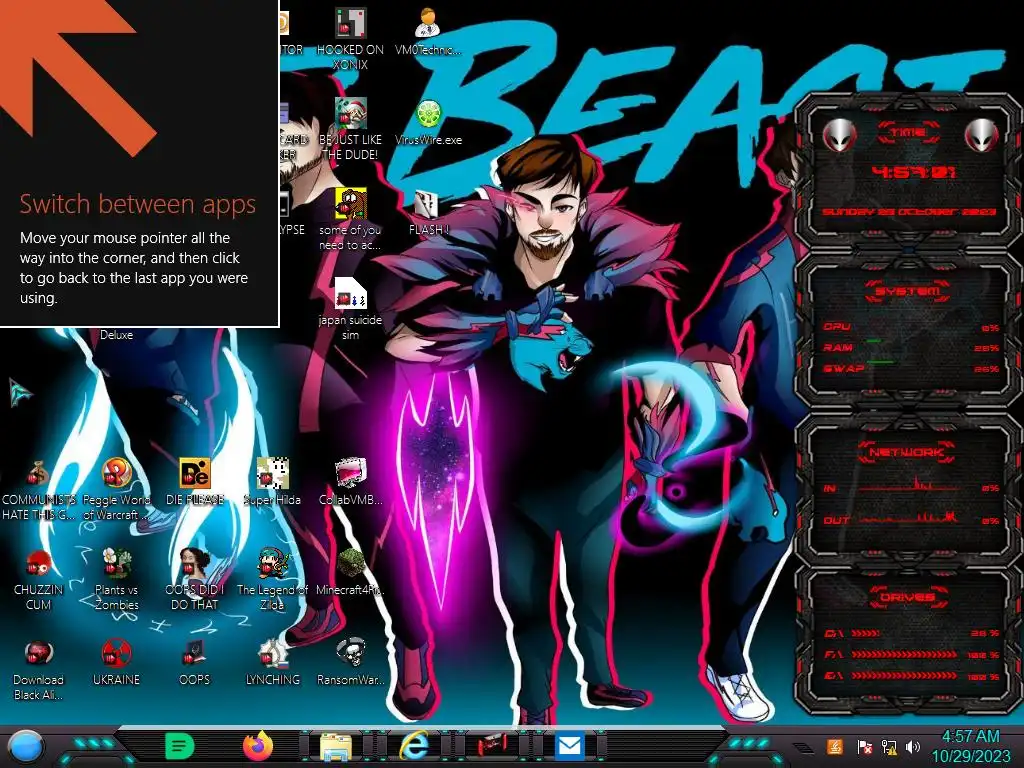Click the SYSTEM header on the widget
Viewport: 1024px width, 768px height.
click(x=908, y=291)
